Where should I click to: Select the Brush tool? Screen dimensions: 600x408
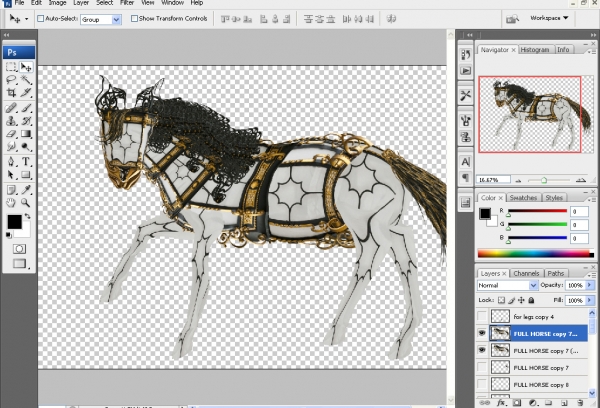tap(26, 108)
